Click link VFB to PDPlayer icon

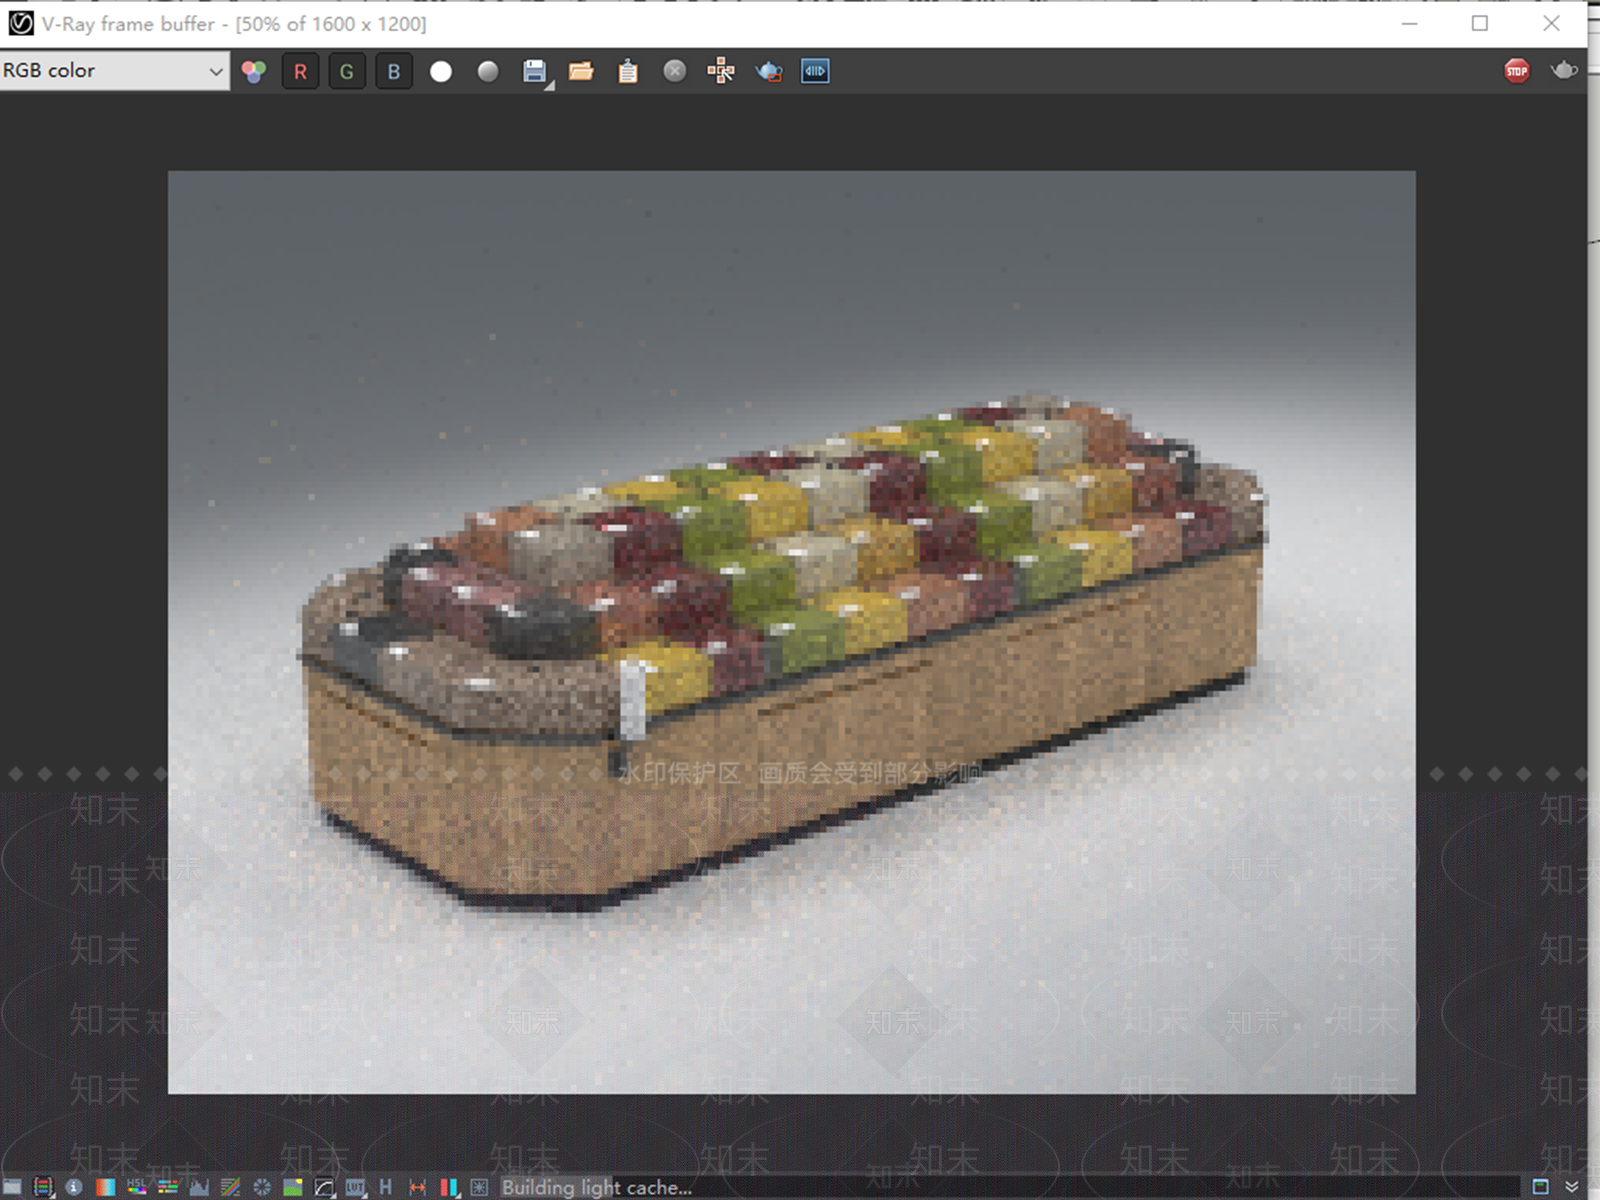click(x=815, y=71)
